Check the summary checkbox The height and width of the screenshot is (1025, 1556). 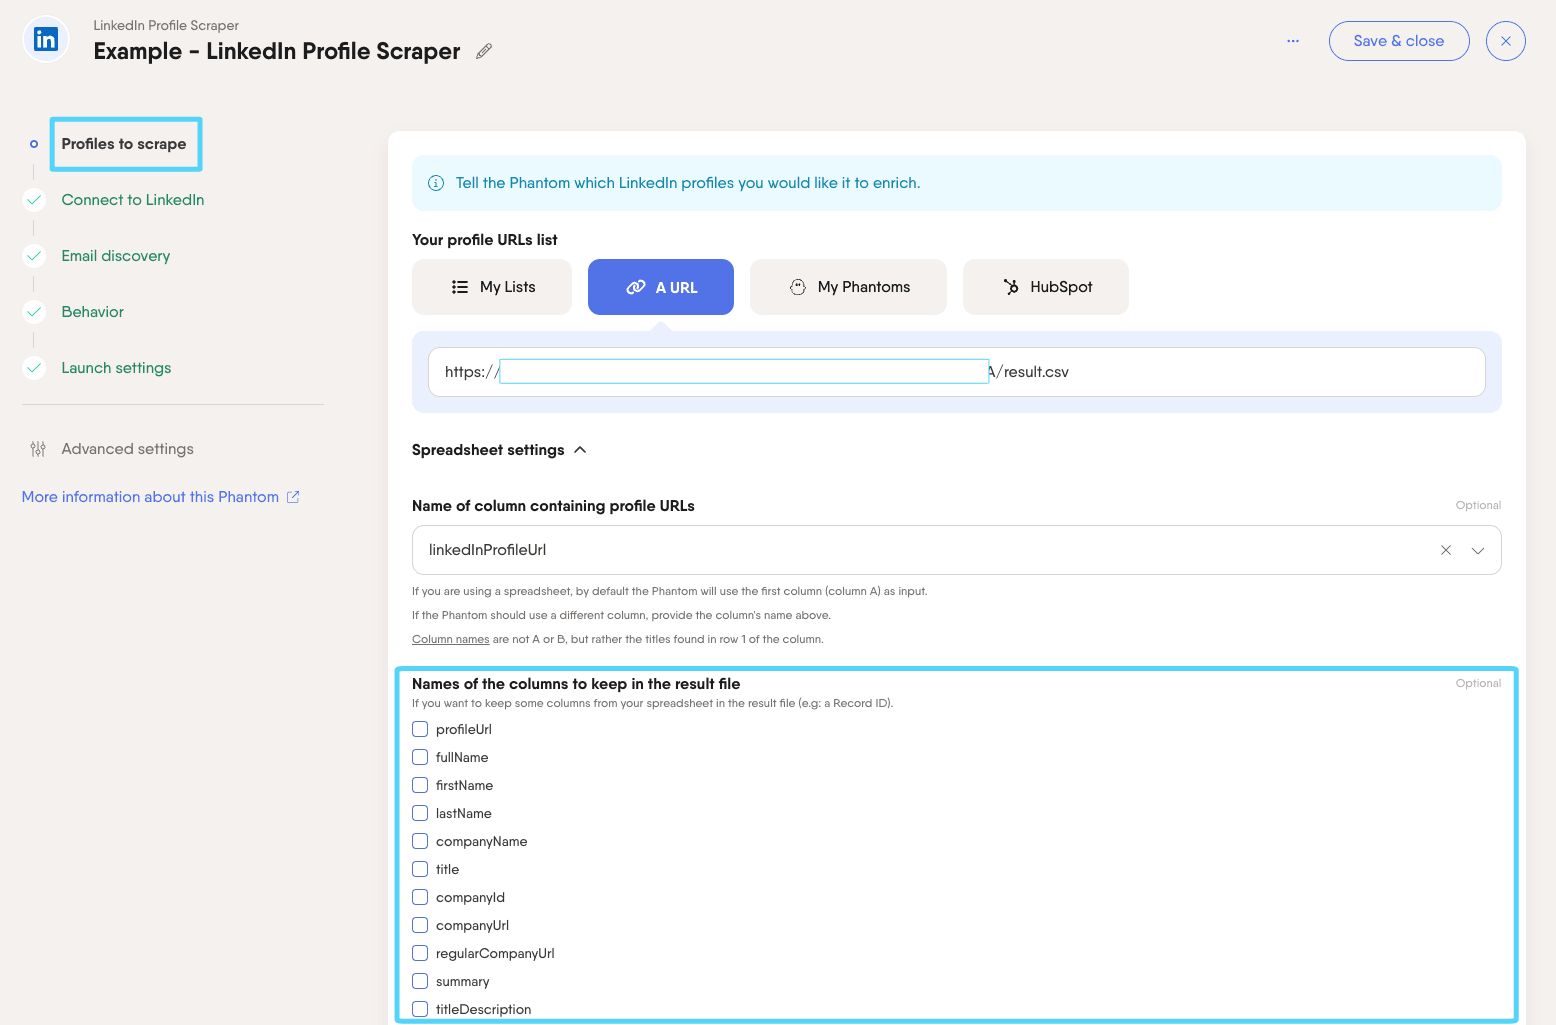tap(420, 981)
